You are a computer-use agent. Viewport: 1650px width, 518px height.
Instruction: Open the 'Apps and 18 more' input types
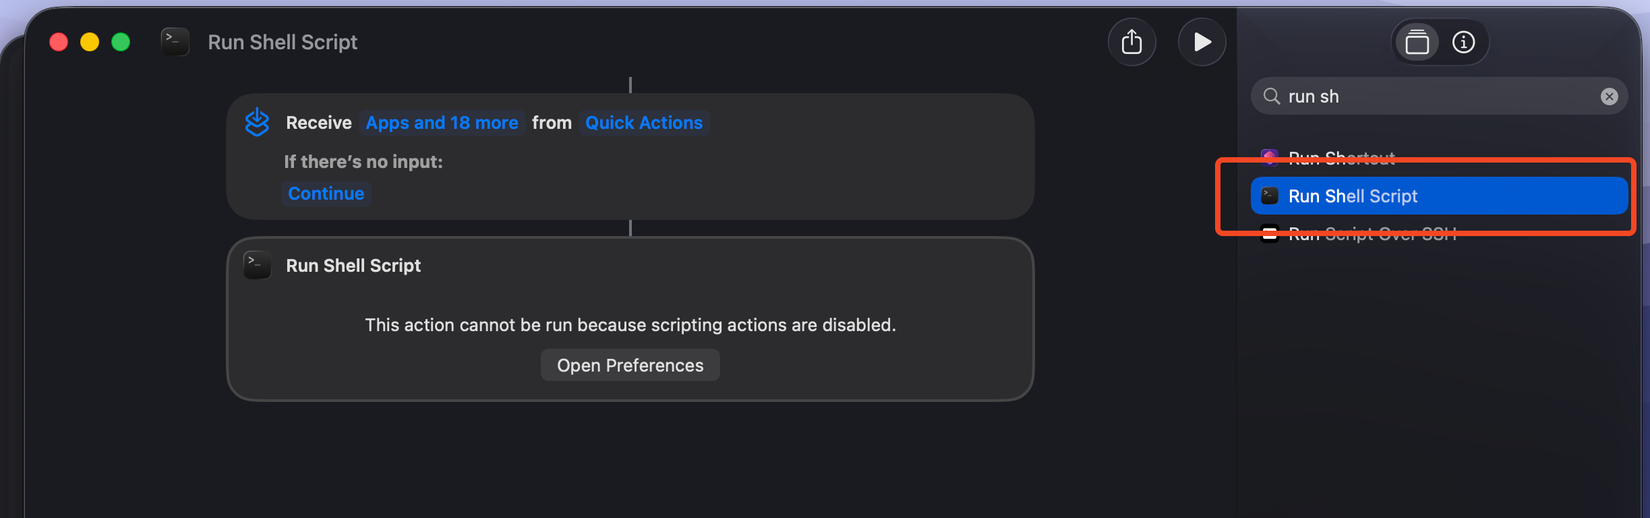tap(442, 122)
